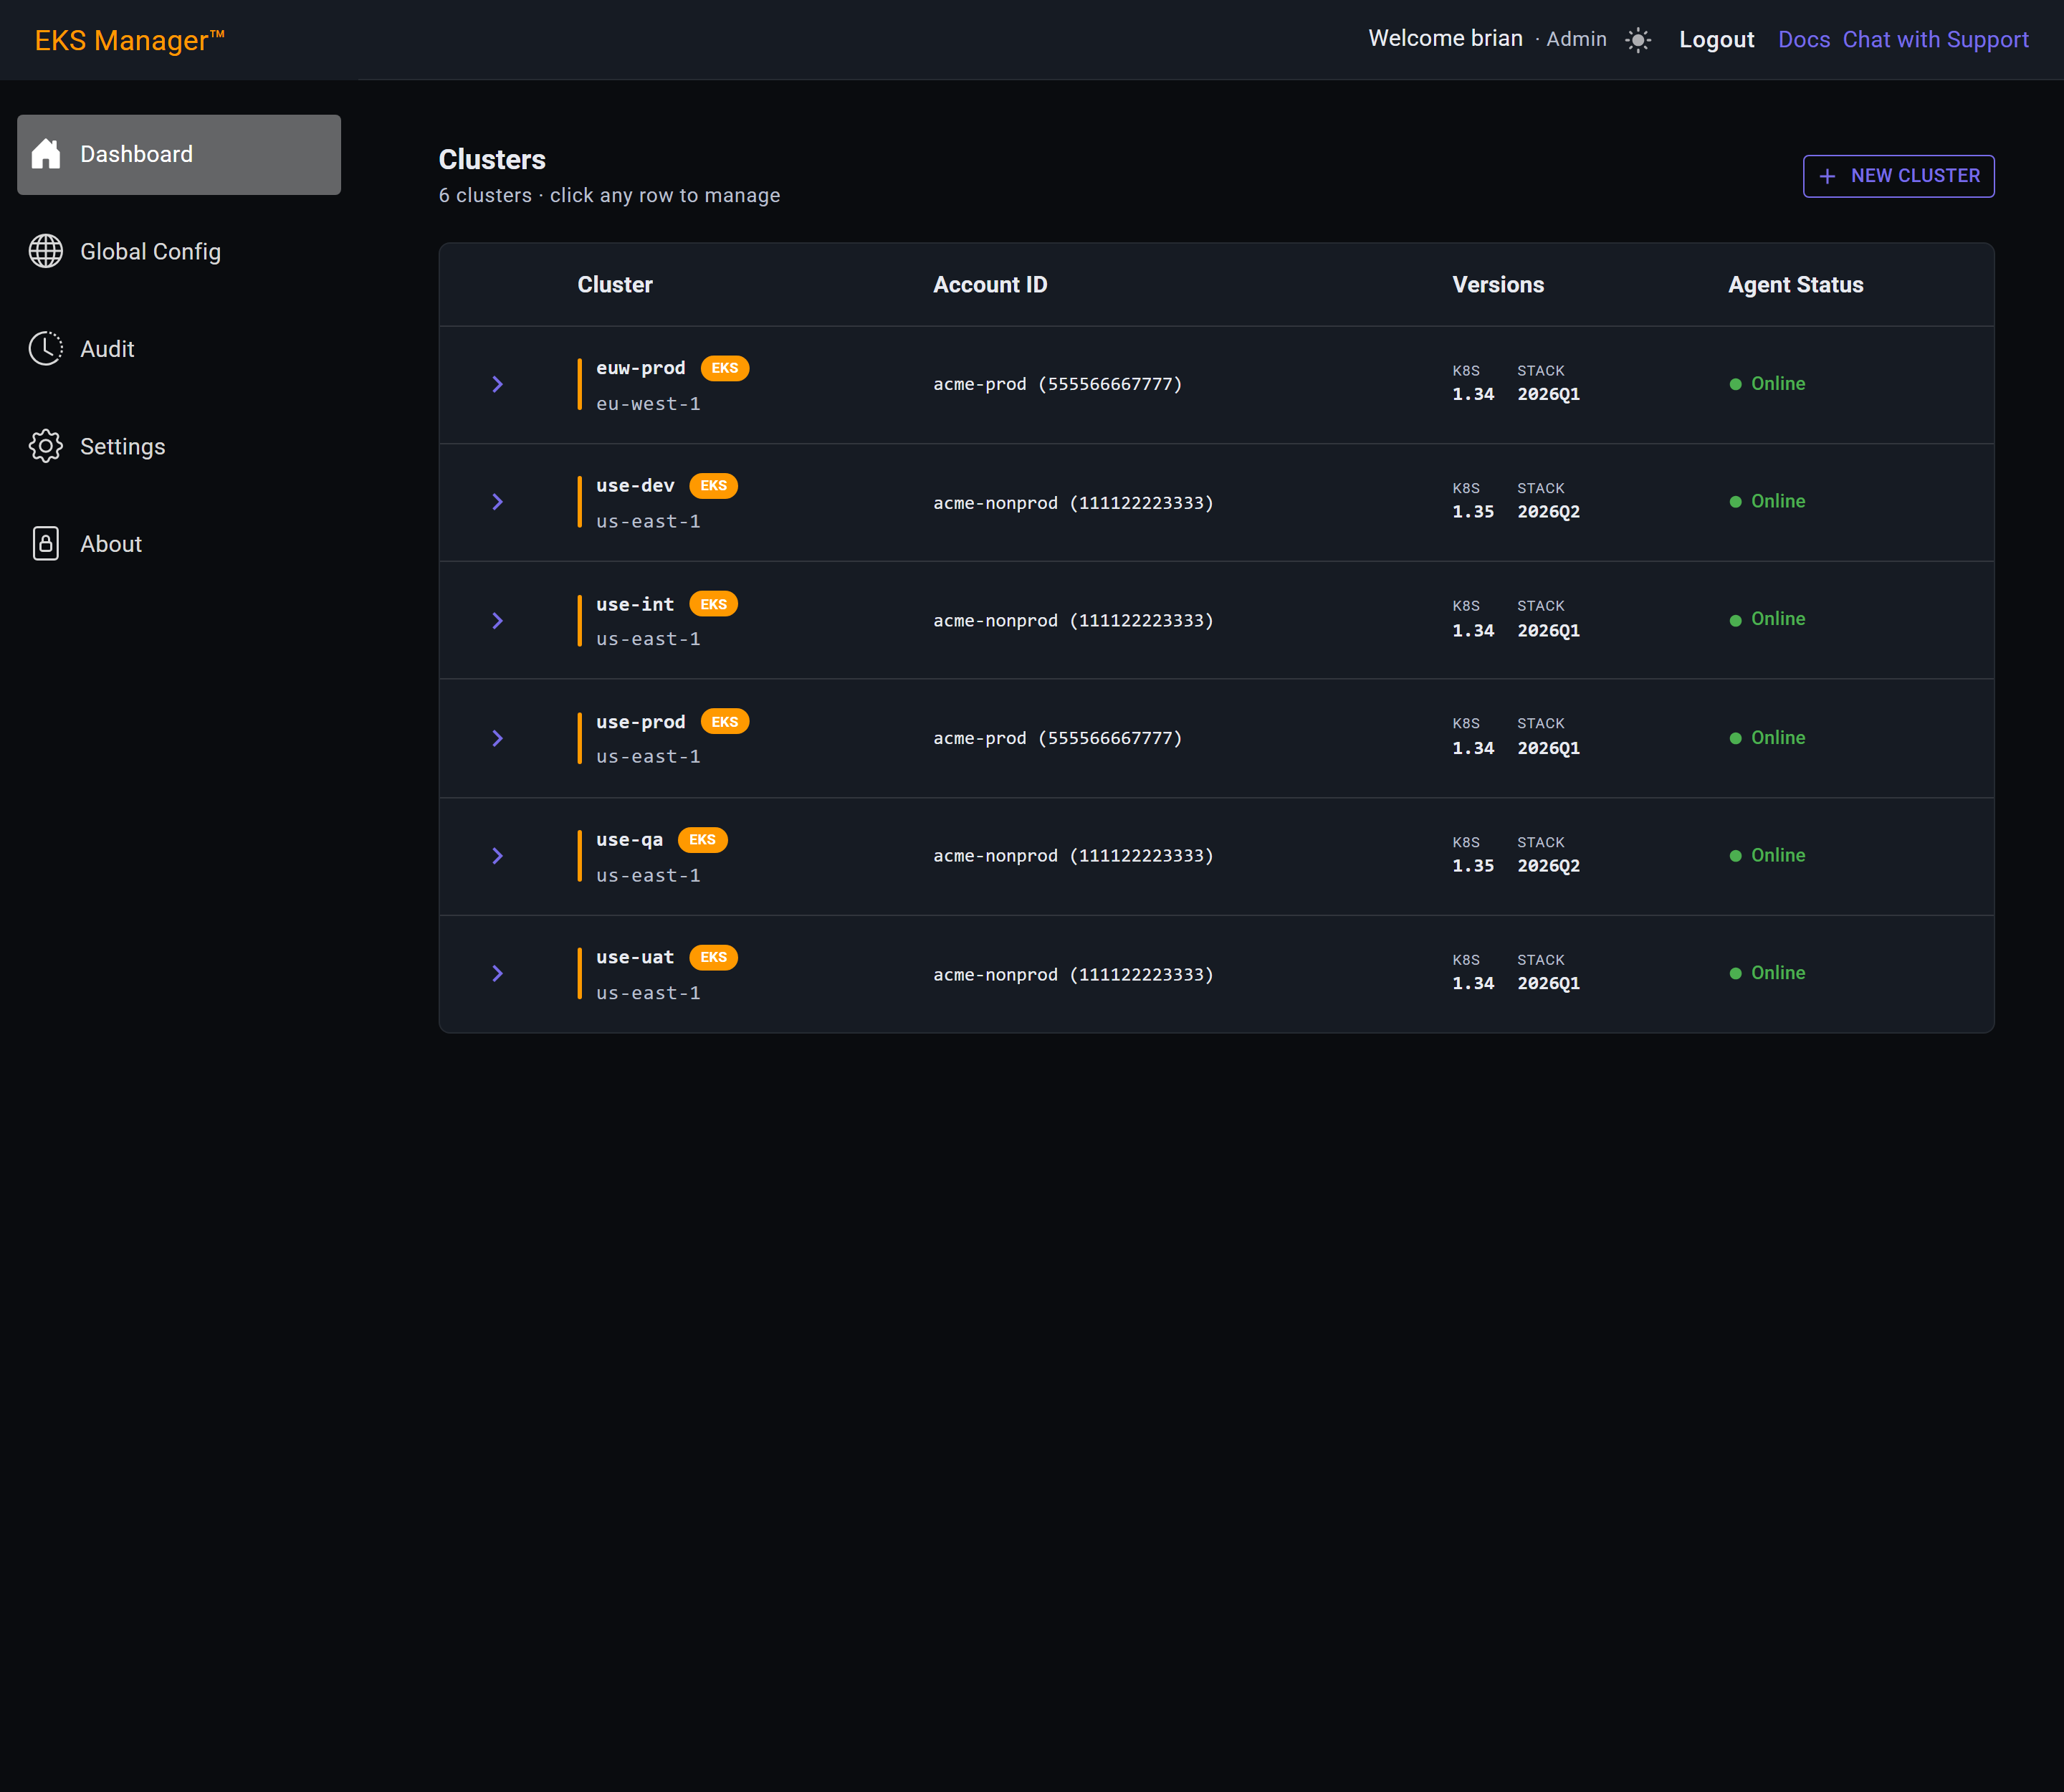Click account ID in use-uat row
This screenshot has height=1792, width=2064.
(x=1073, y=974)
